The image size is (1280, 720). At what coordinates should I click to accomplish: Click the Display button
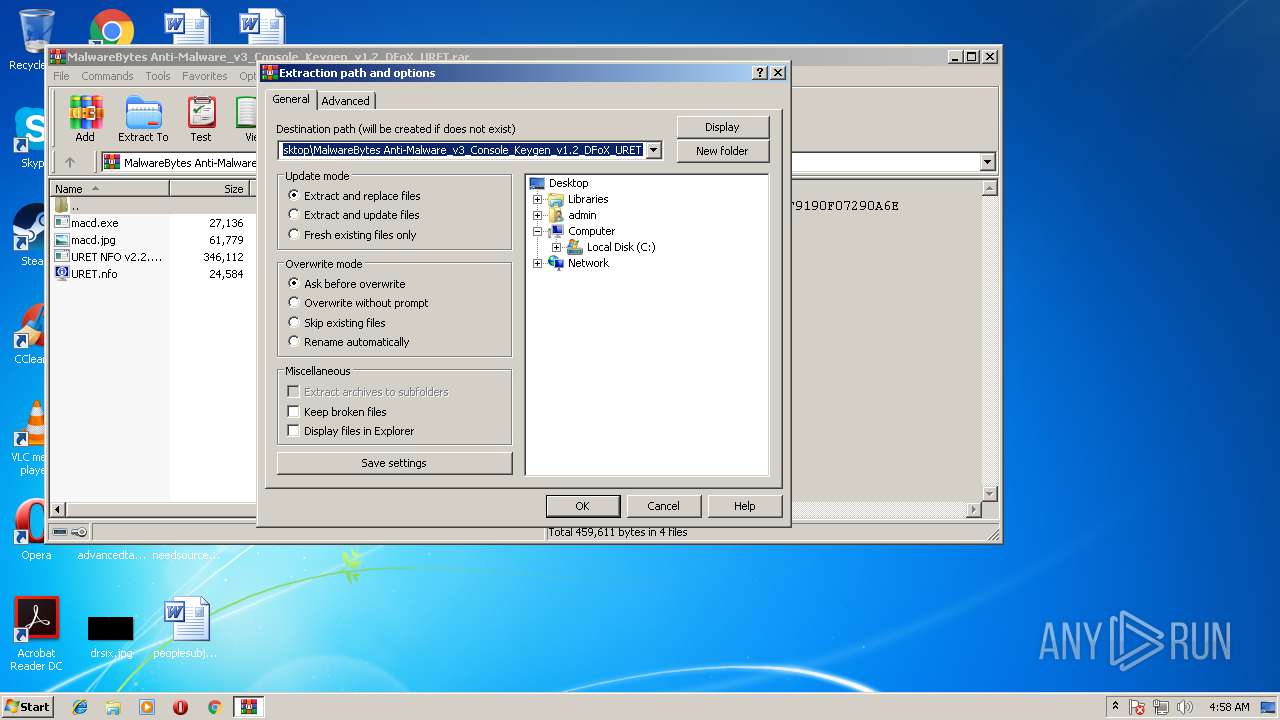[722, 127]
